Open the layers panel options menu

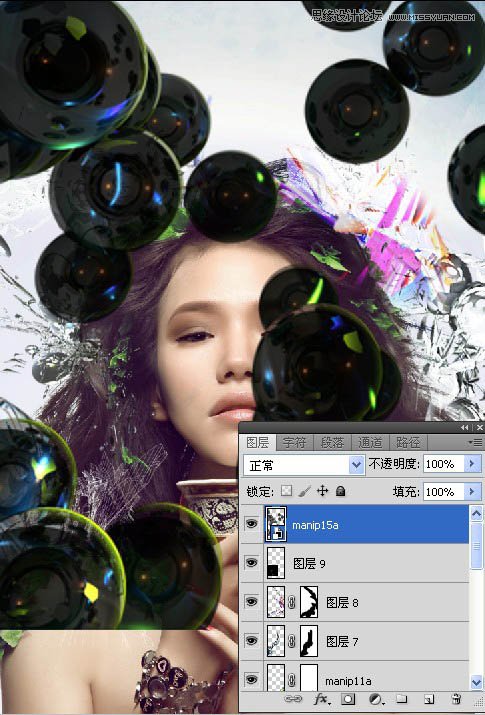475,442
